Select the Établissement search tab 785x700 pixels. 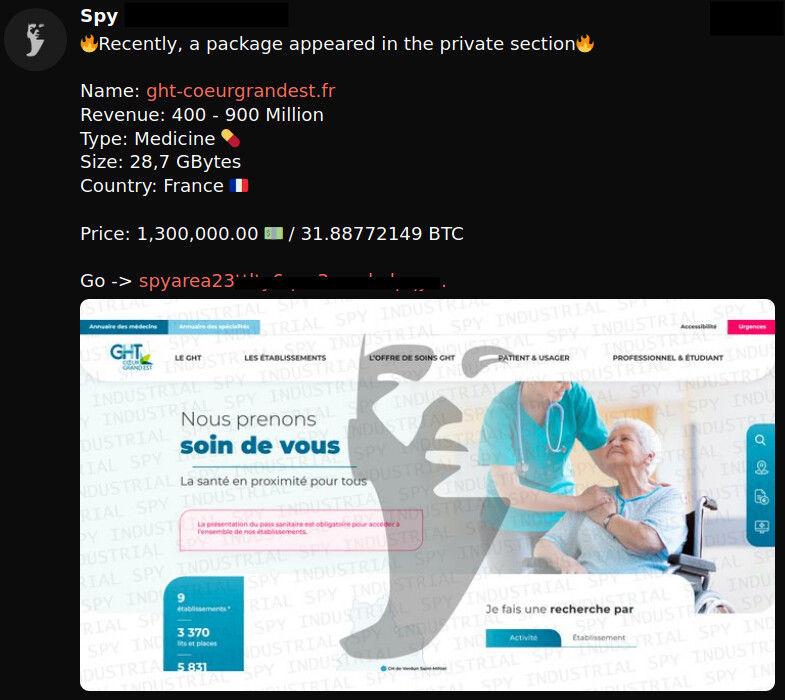(x=599, y=637)
